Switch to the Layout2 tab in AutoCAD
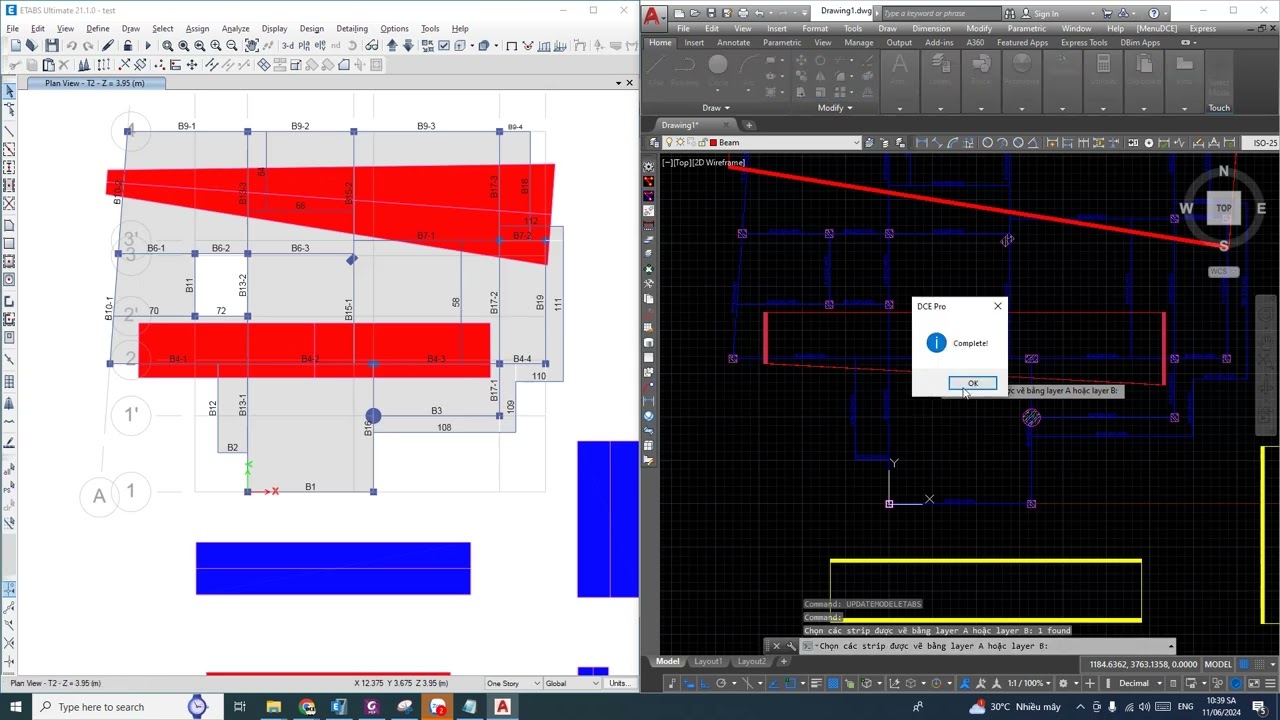Image resolution: width=1280 pixels, height=720 pixels. click(x=751, y=661)
